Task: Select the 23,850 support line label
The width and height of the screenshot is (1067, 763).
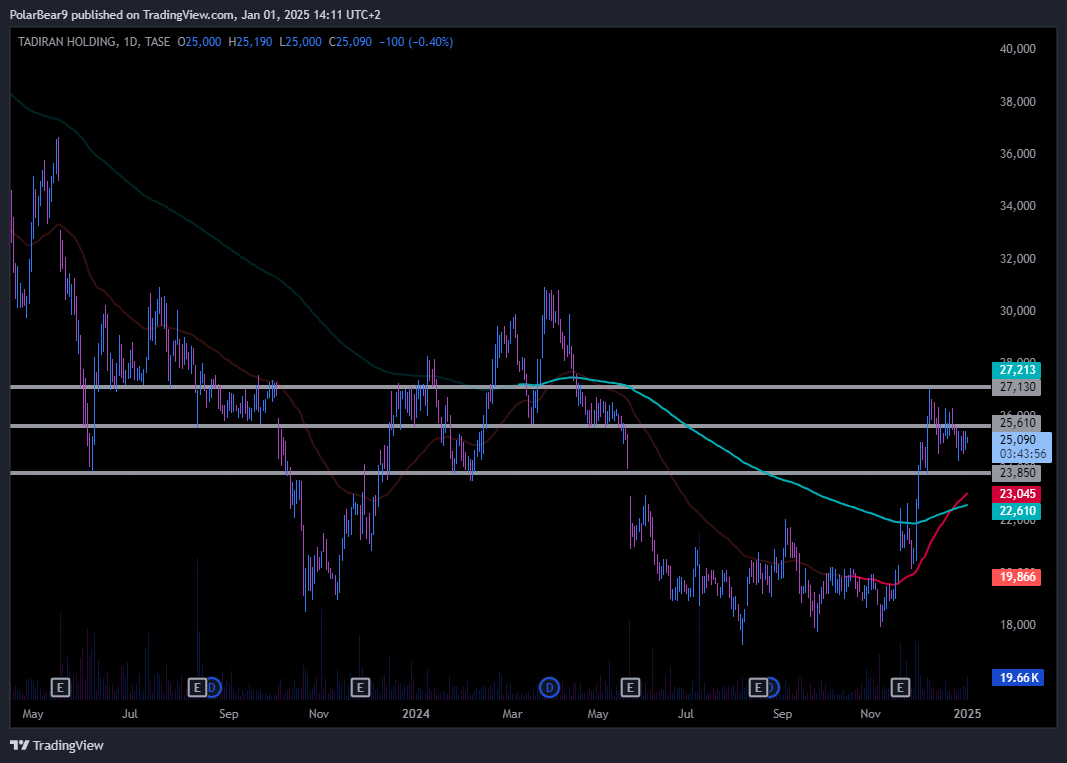Action: (1018, 473)
